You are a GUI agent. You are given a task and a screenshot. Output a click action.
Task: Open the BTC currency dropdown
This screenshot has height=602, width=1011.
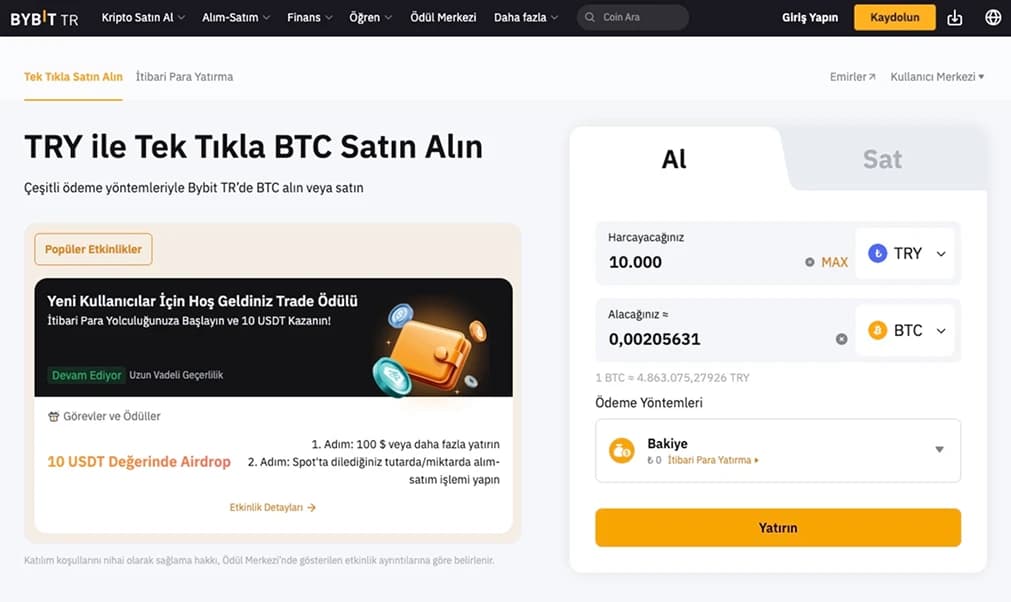coord(907,330)
